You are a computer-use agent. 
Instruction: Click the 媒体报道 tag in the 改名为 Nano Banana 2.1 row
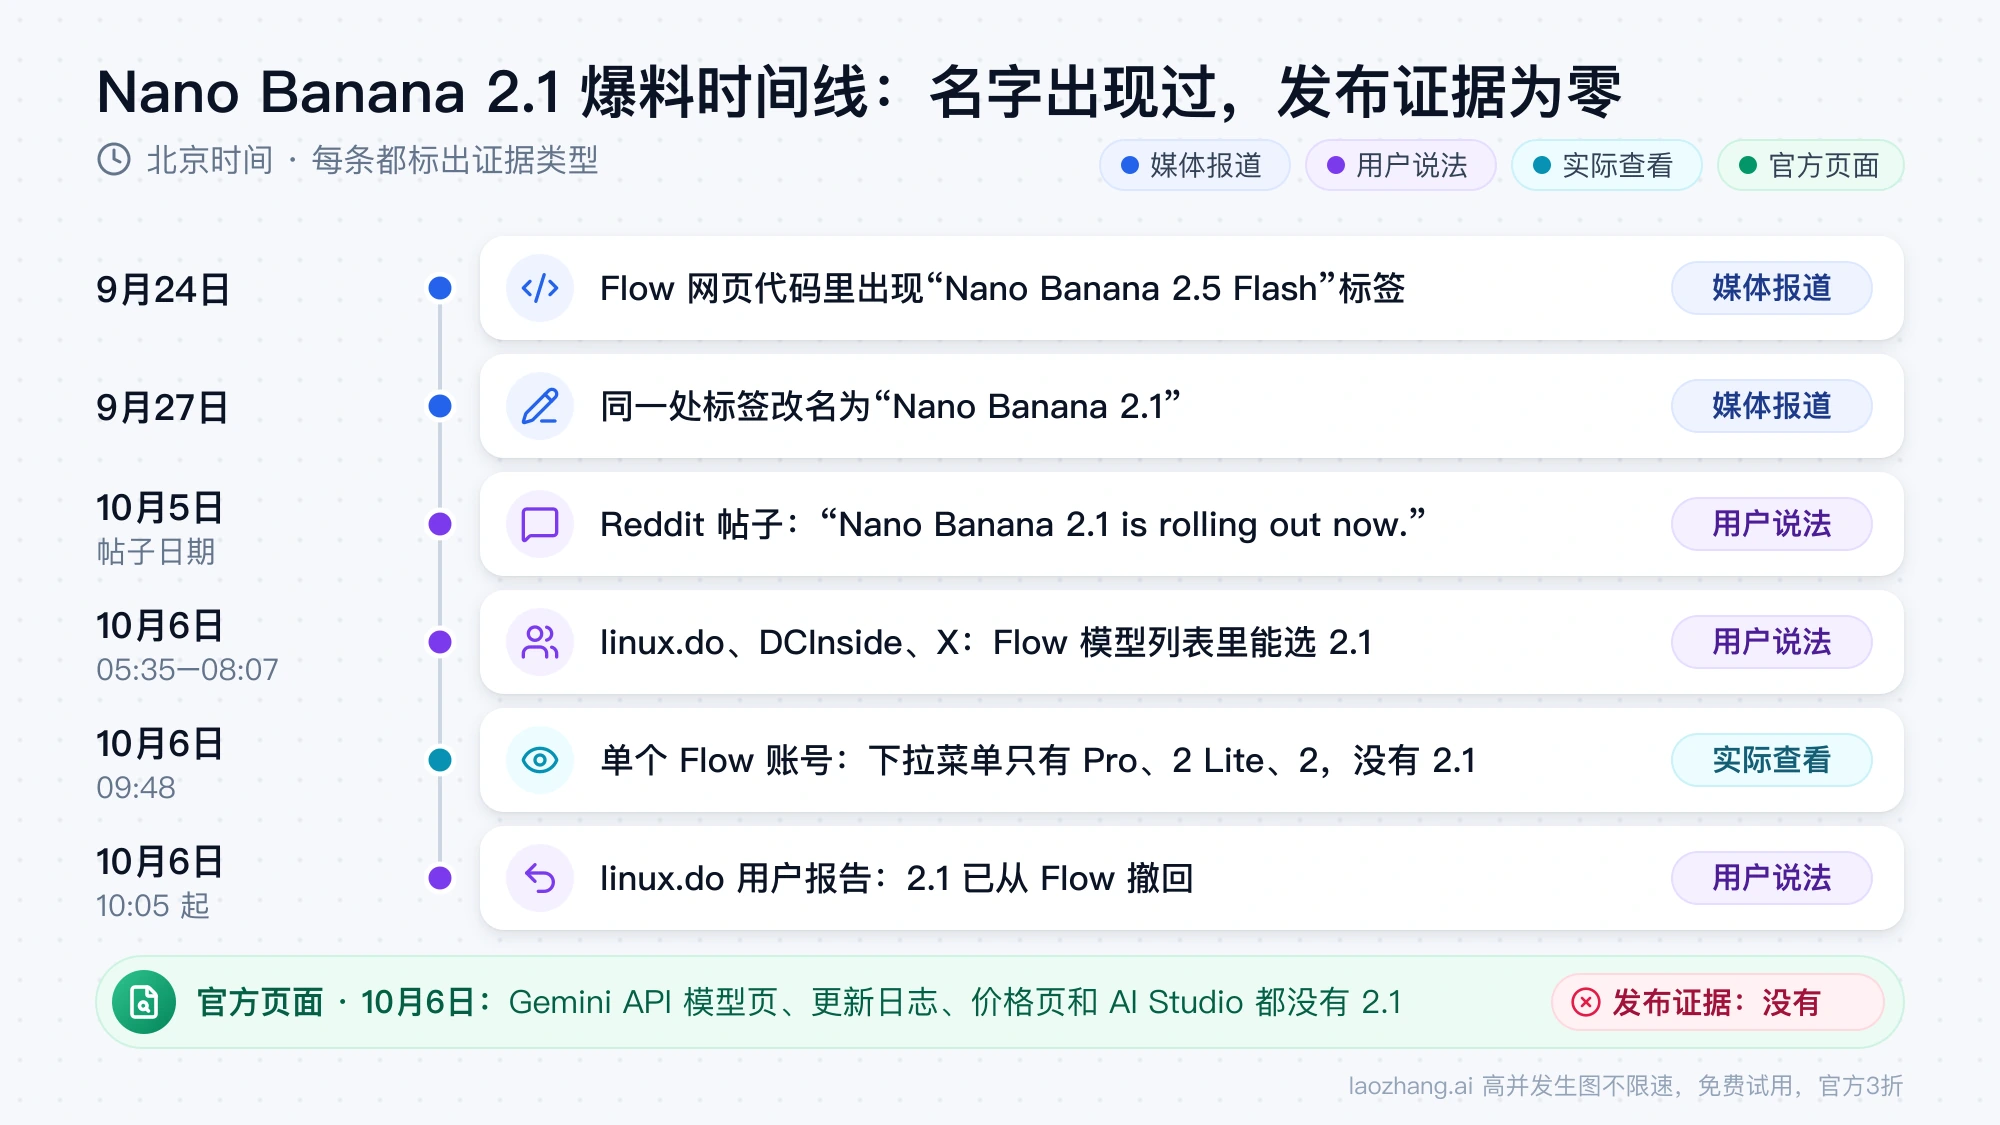(x=1771, y=406)
